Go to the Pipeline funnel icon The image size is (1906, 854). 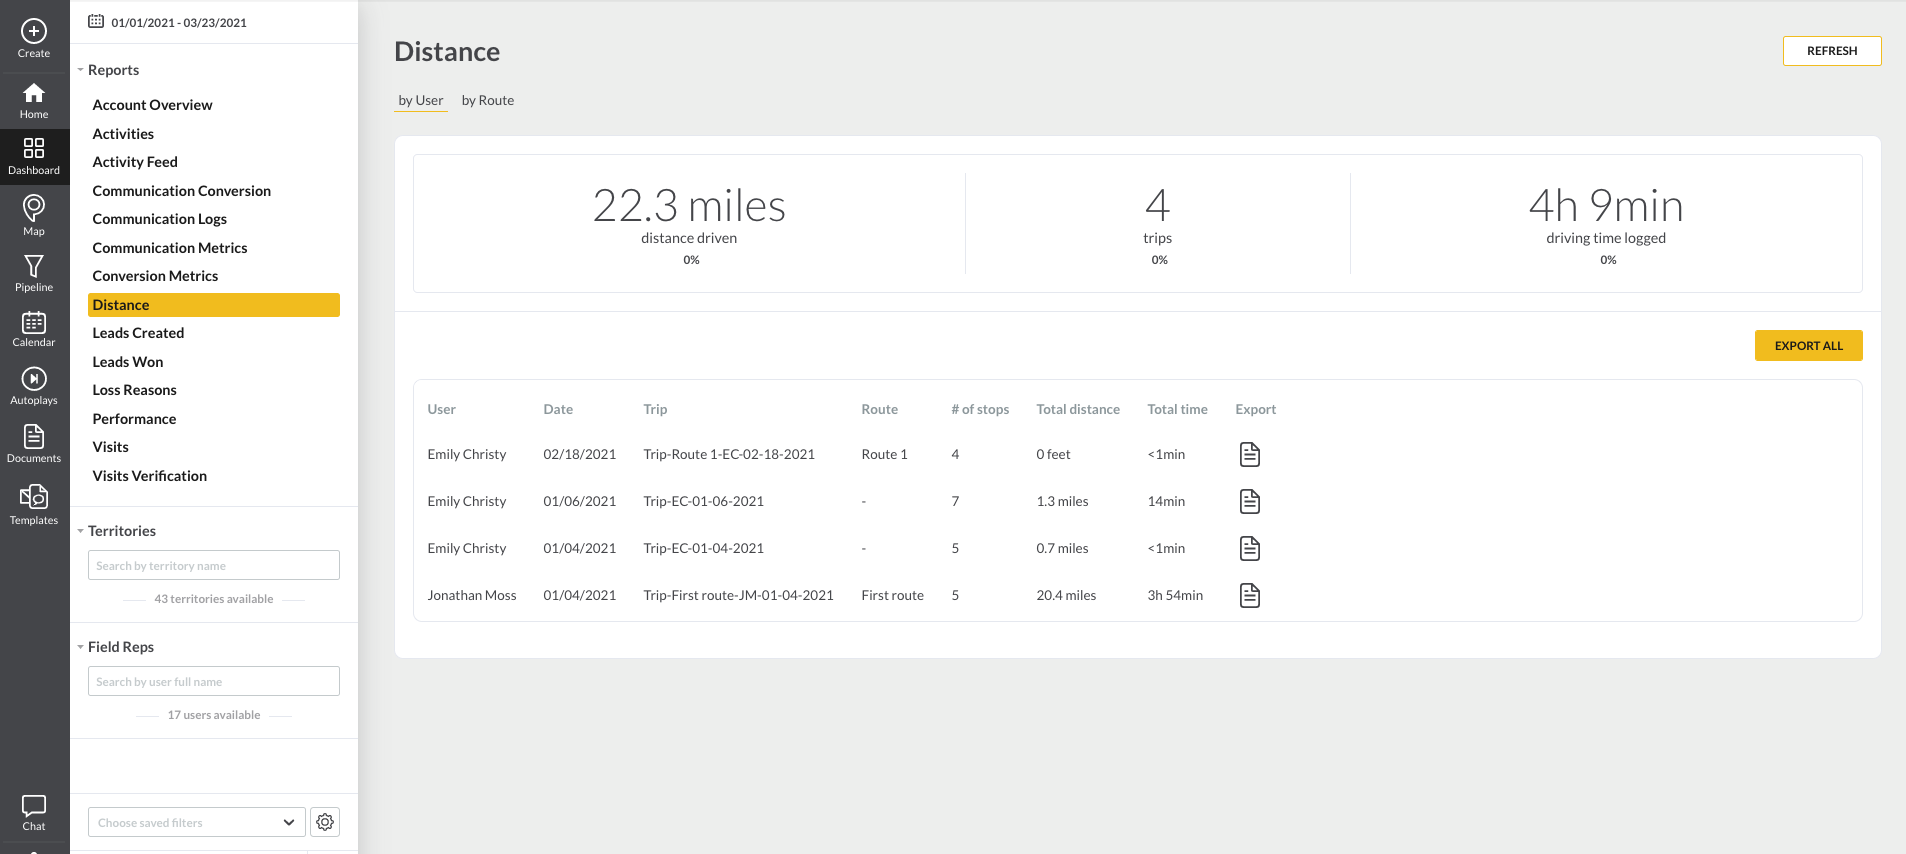point(34,266)
